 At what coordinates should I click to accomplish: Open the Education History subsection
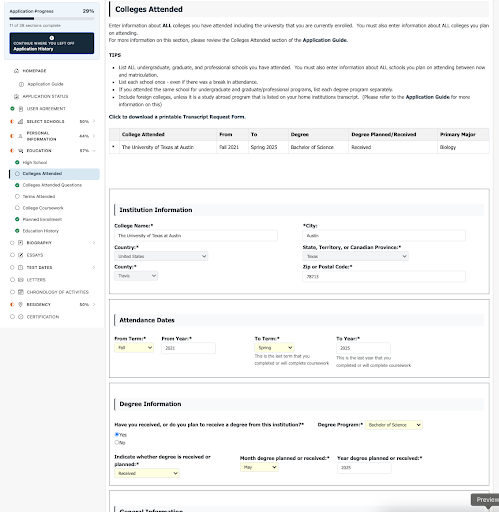41,231
